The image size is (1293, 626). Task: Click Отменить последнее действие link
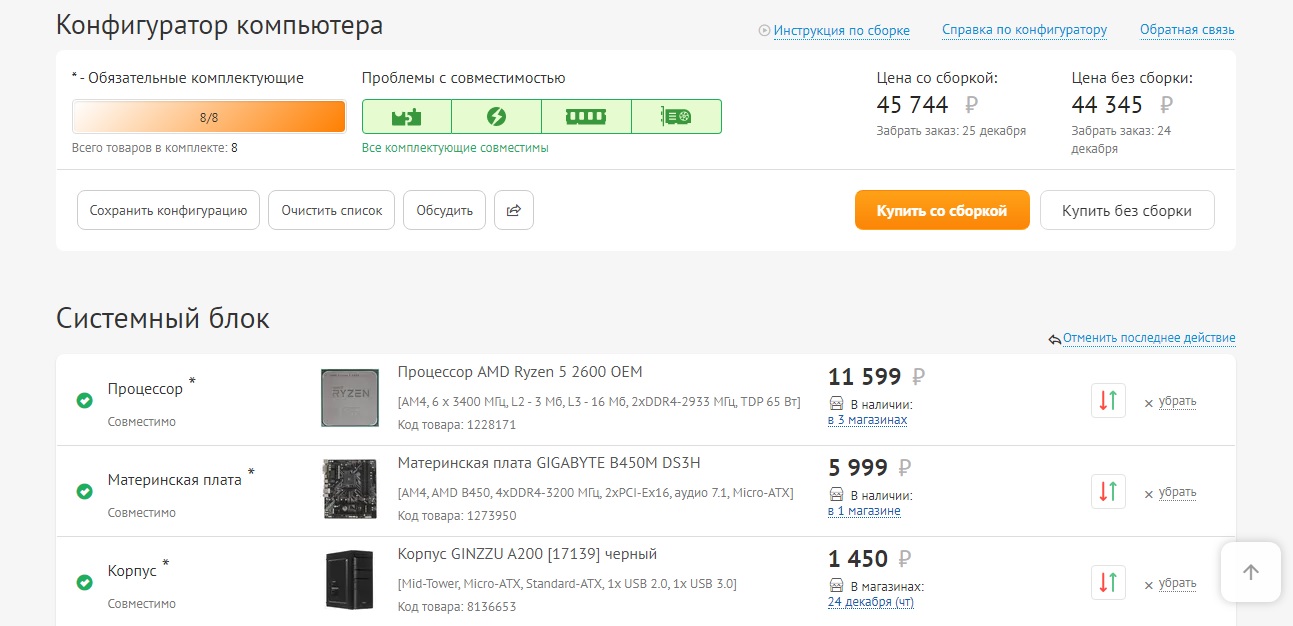[x=1149, y=338]
